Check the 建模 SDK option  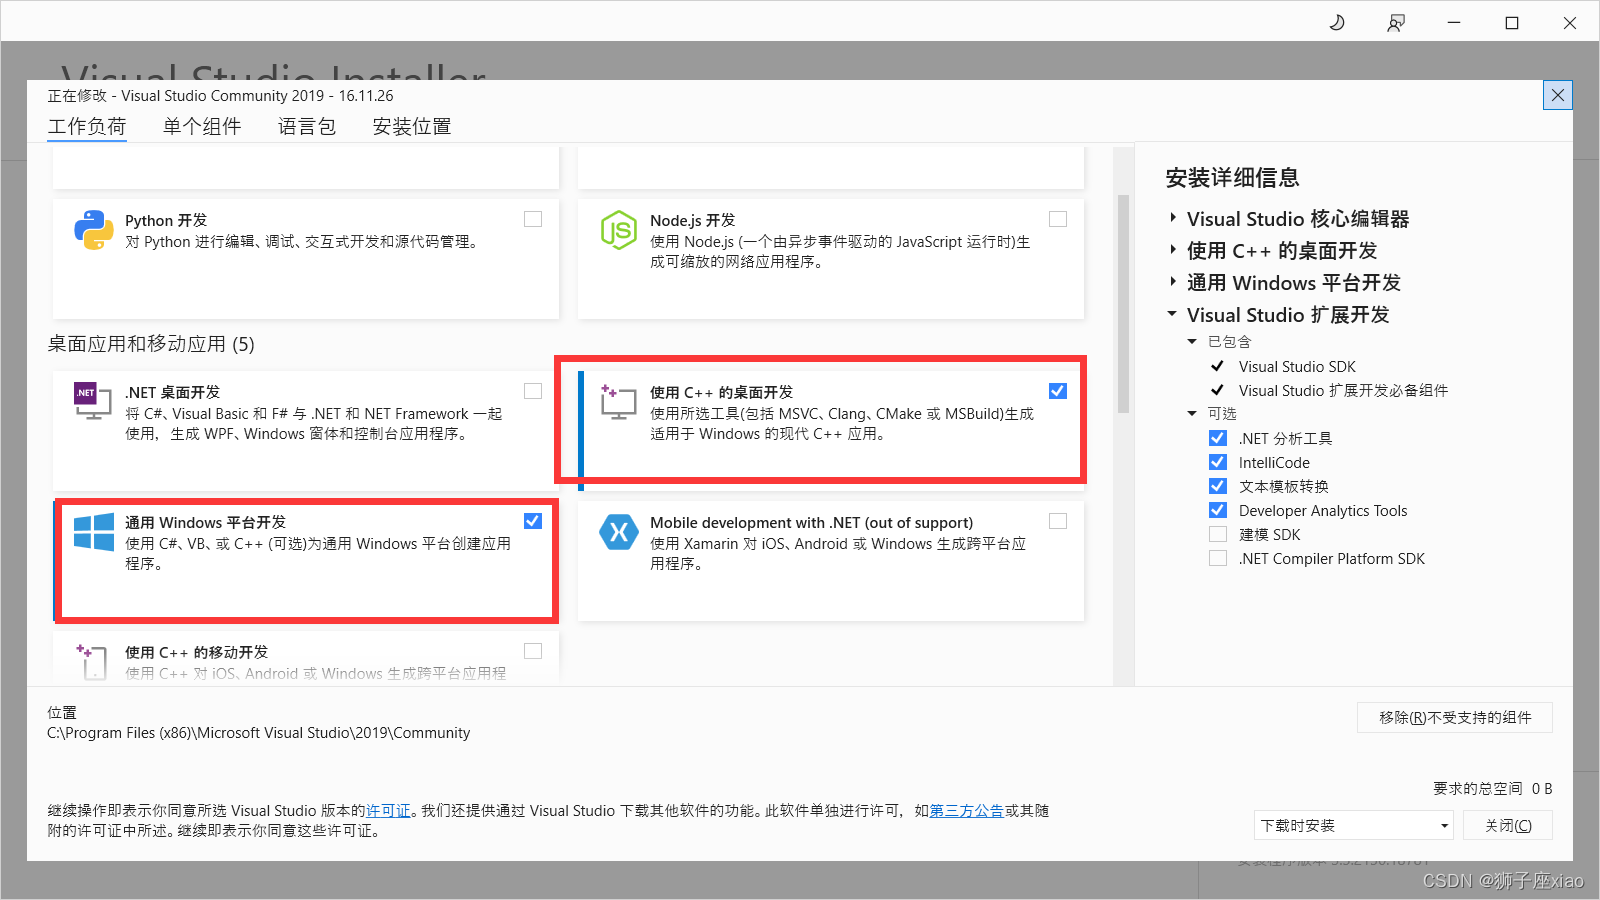(x=1218, y=534)
